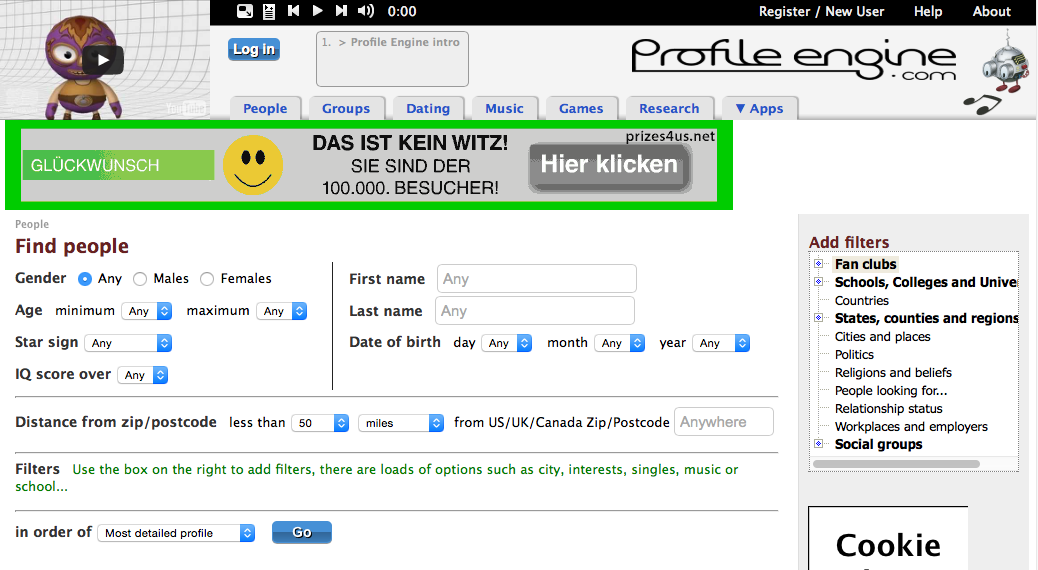
Task: Click the Log in button
Action: [x=254, y=49]
